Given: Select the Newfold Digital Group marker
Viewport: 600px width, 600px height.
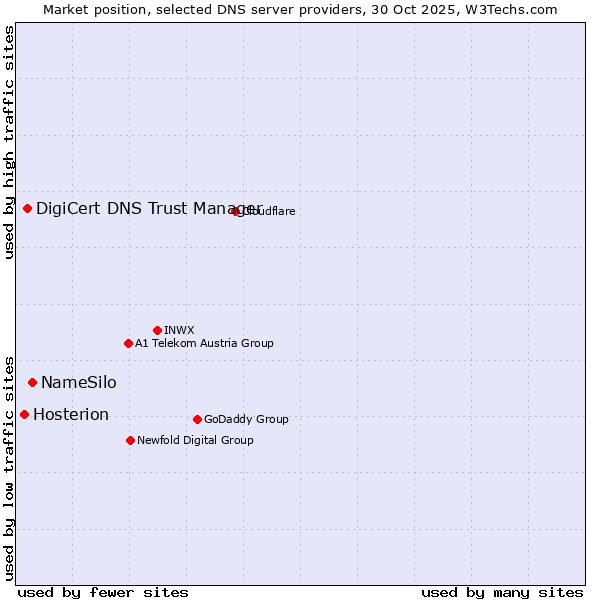Looking at the screenshot, I should [130, 440].
